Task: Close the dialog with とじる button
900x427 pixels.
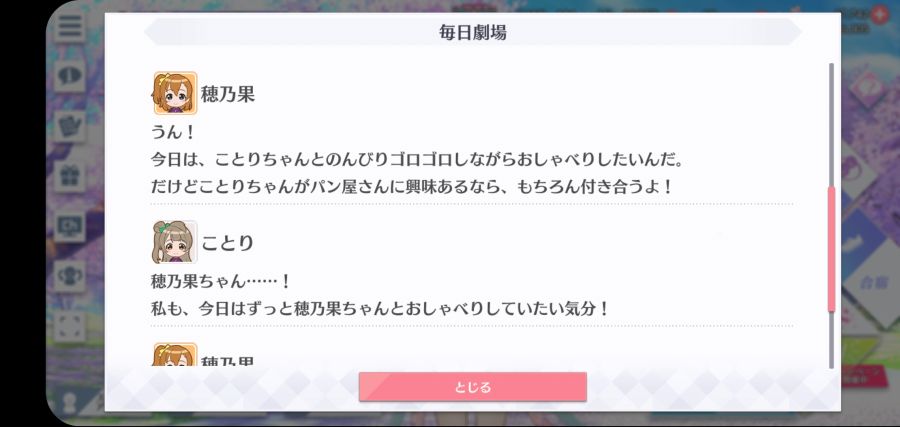Action: 472,387
